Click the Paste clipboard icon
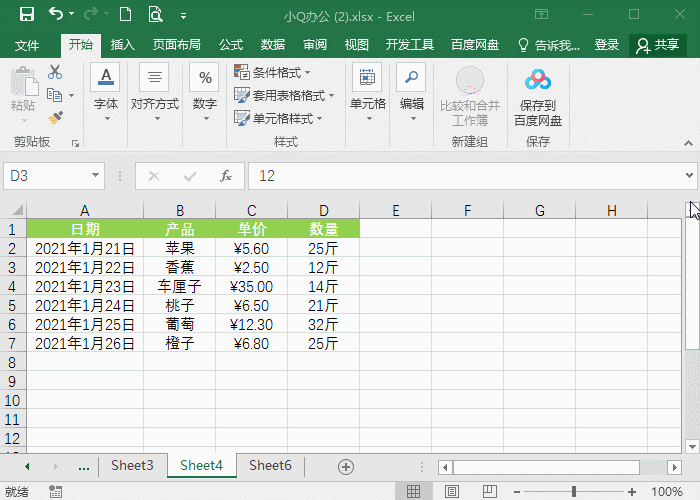Image resolution: width=700 pixels, height=500 pixels. (24, 81)
